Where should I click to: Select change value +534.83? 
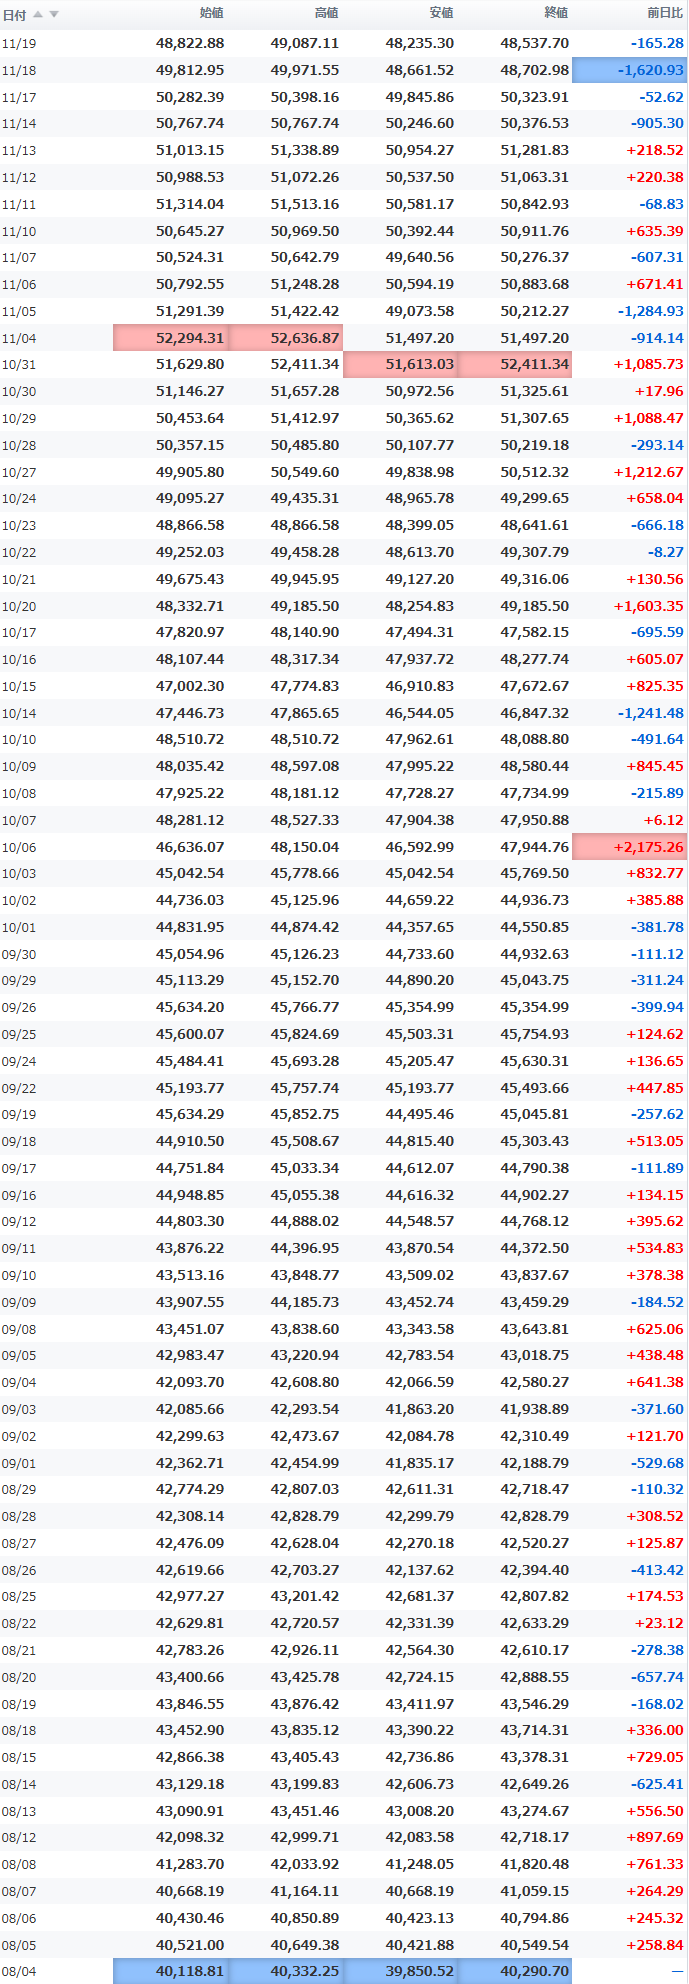[655, 1248]
